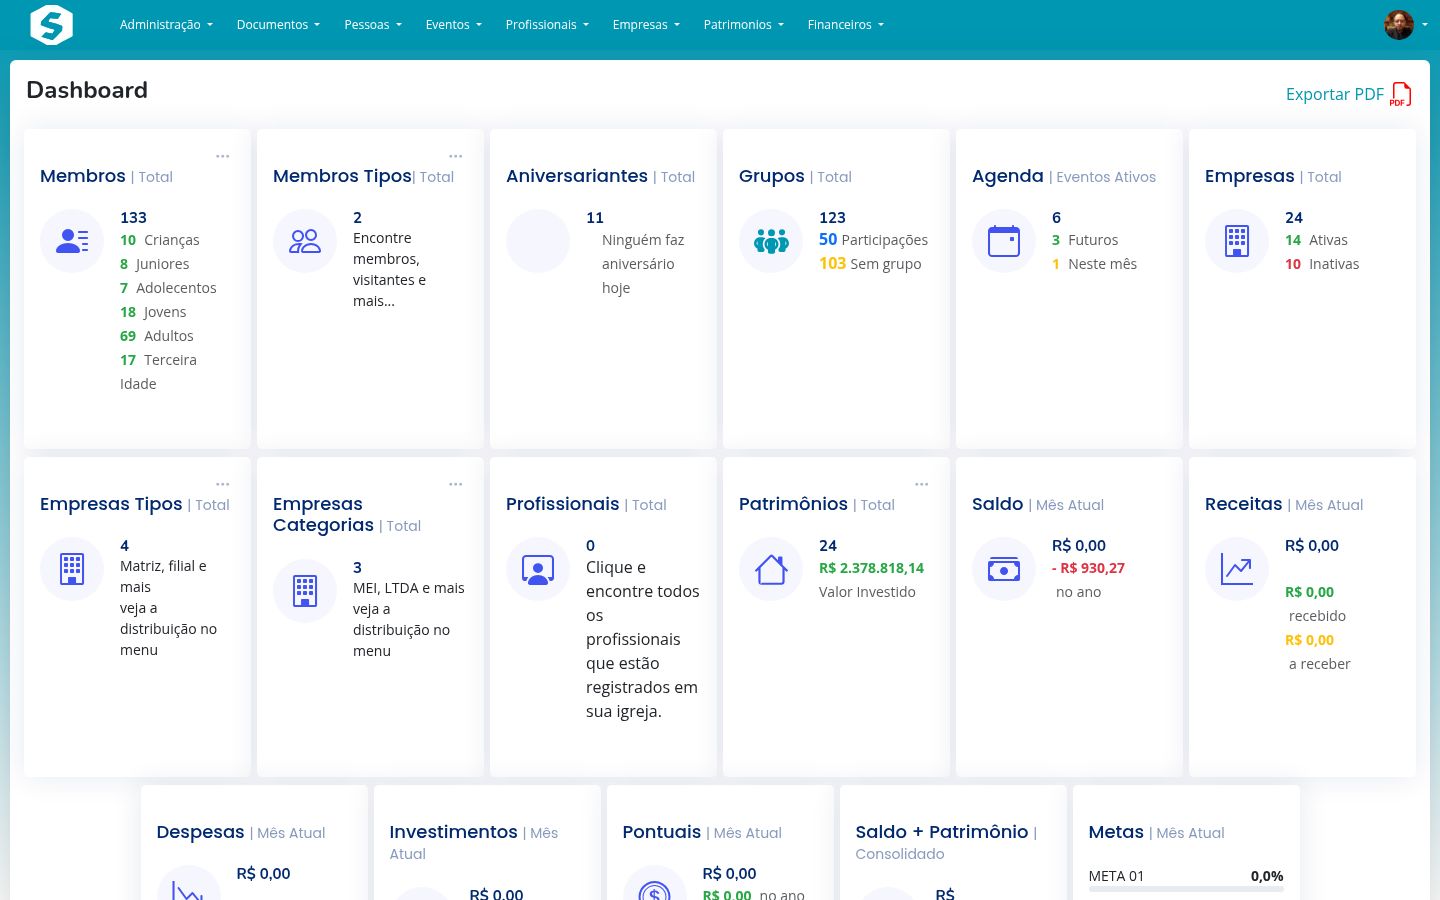Click the Empresas Tipos building icon
Viewport: 1440px width, 900px height.
pyautogui.click(x=72, y=569)
